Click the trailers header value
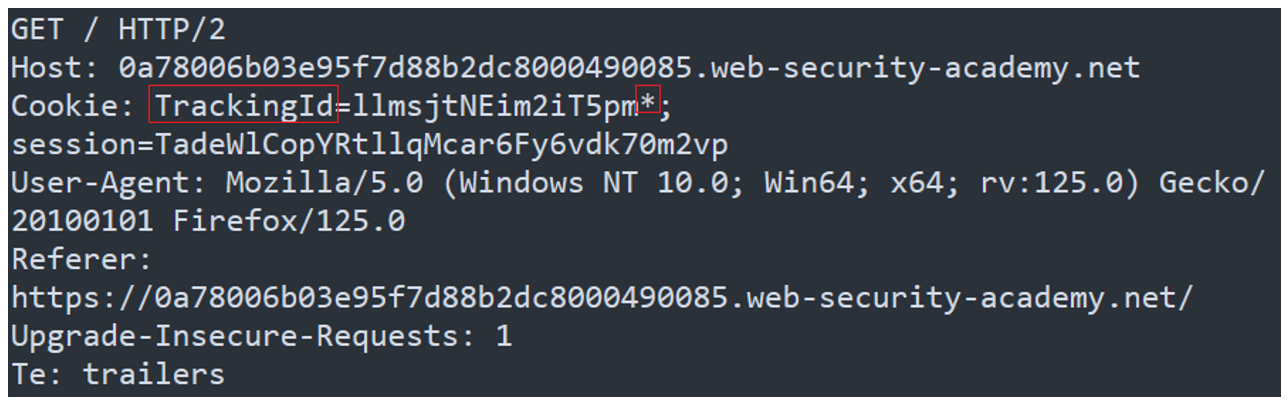The height and width of the screenshot is (402, 1287). (x=153, y=375)
